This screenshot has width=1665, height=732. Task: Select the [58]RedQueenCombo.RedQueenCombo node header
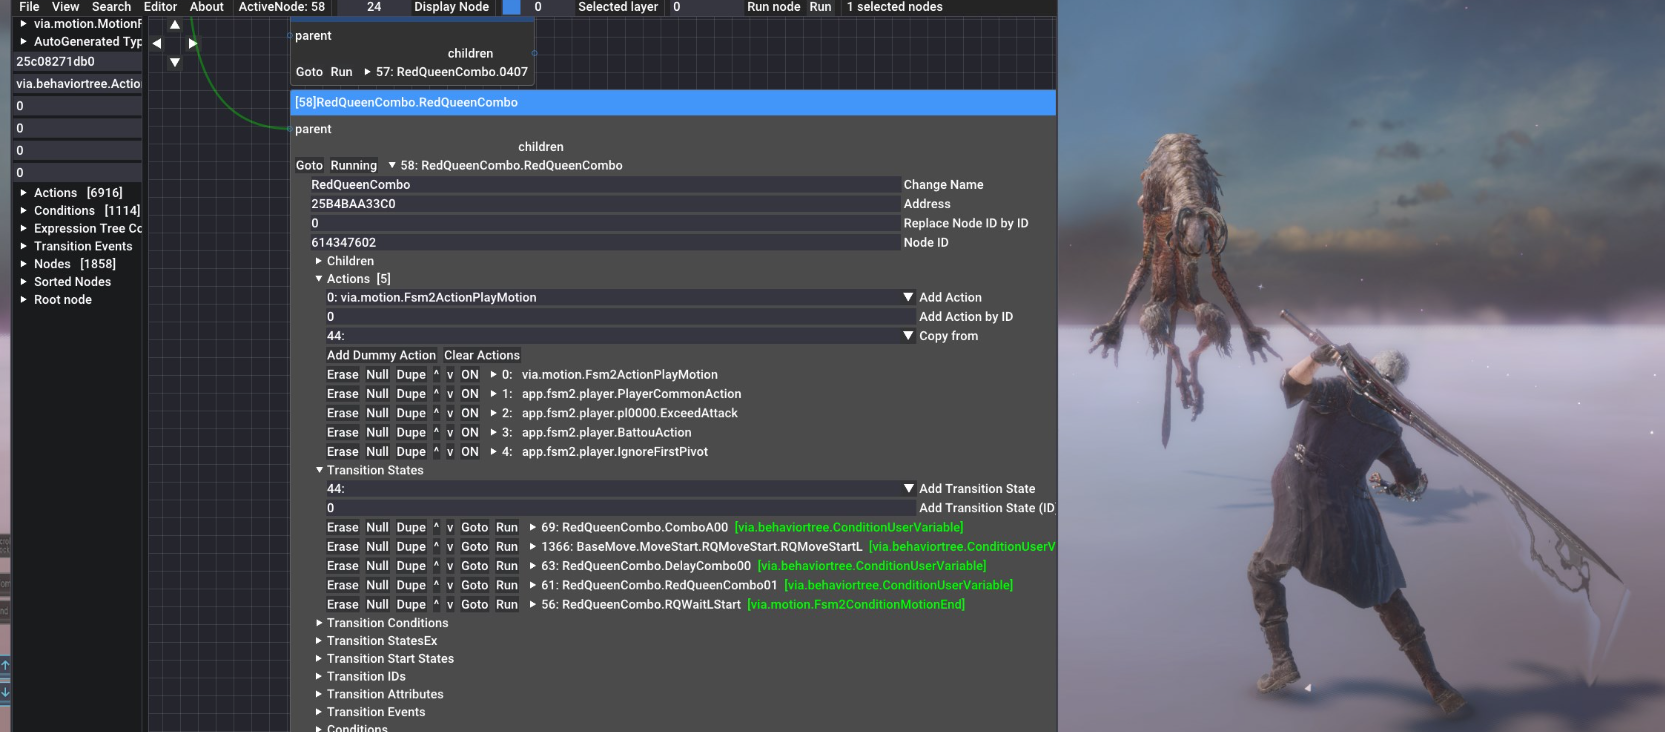coord(673,102)
